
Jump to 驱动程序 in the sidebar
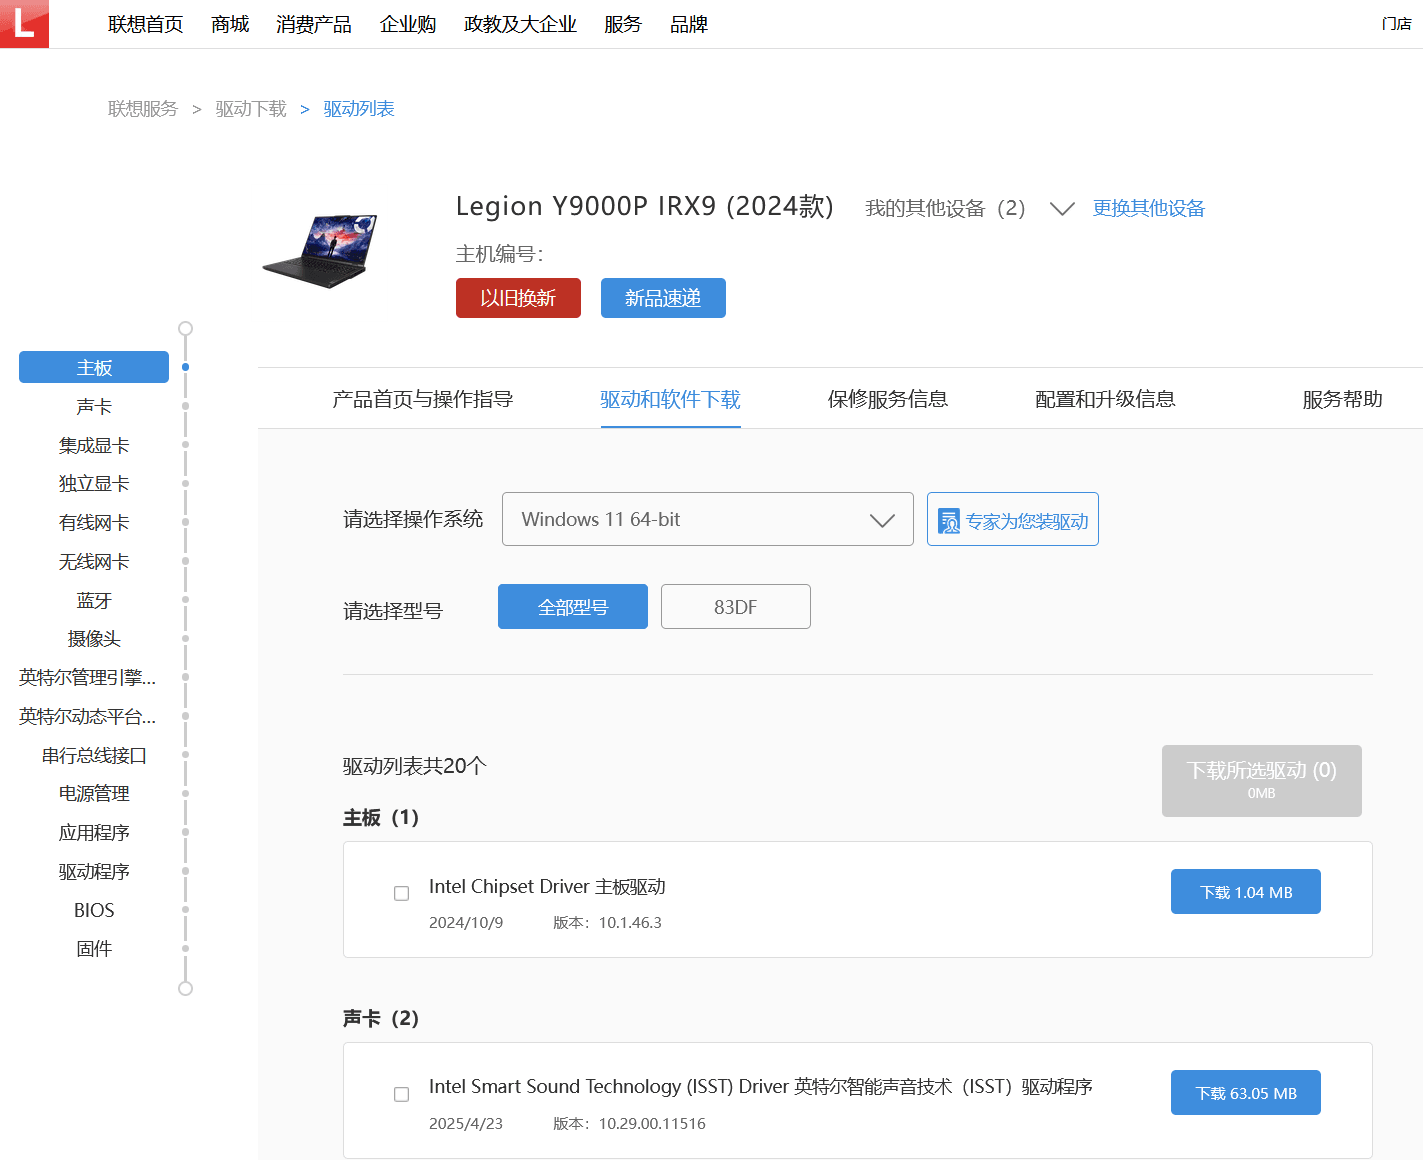point(94,872)
